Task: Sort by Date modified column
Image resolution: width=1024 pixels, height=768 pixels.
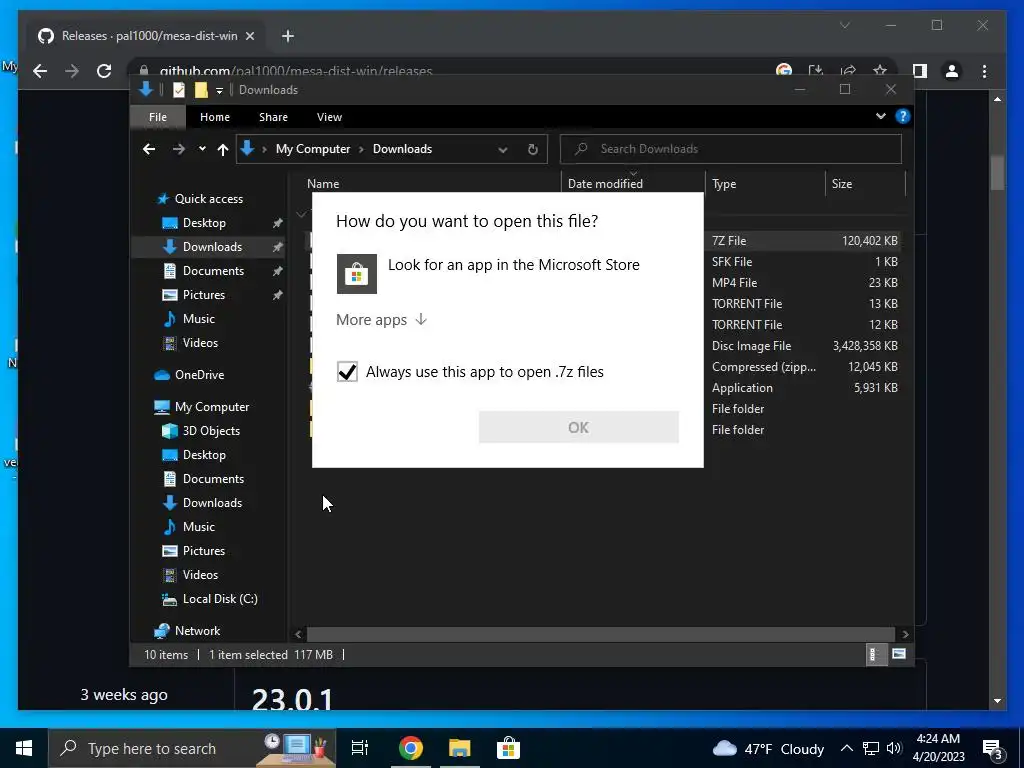Action: [x=605, y=184]
